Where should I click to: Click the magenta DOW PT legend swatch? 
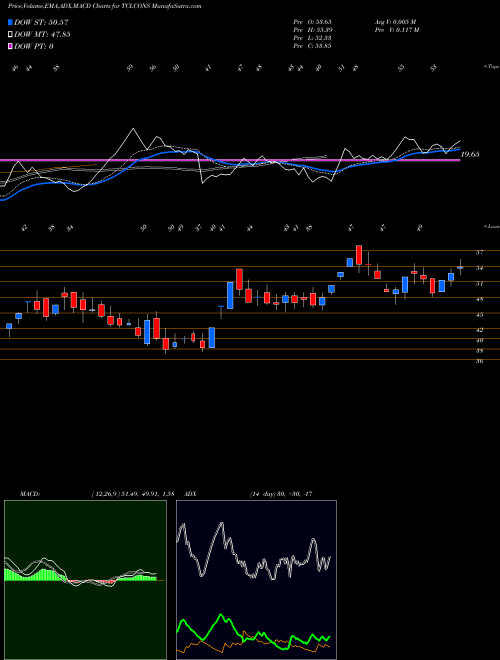(10, 46)
